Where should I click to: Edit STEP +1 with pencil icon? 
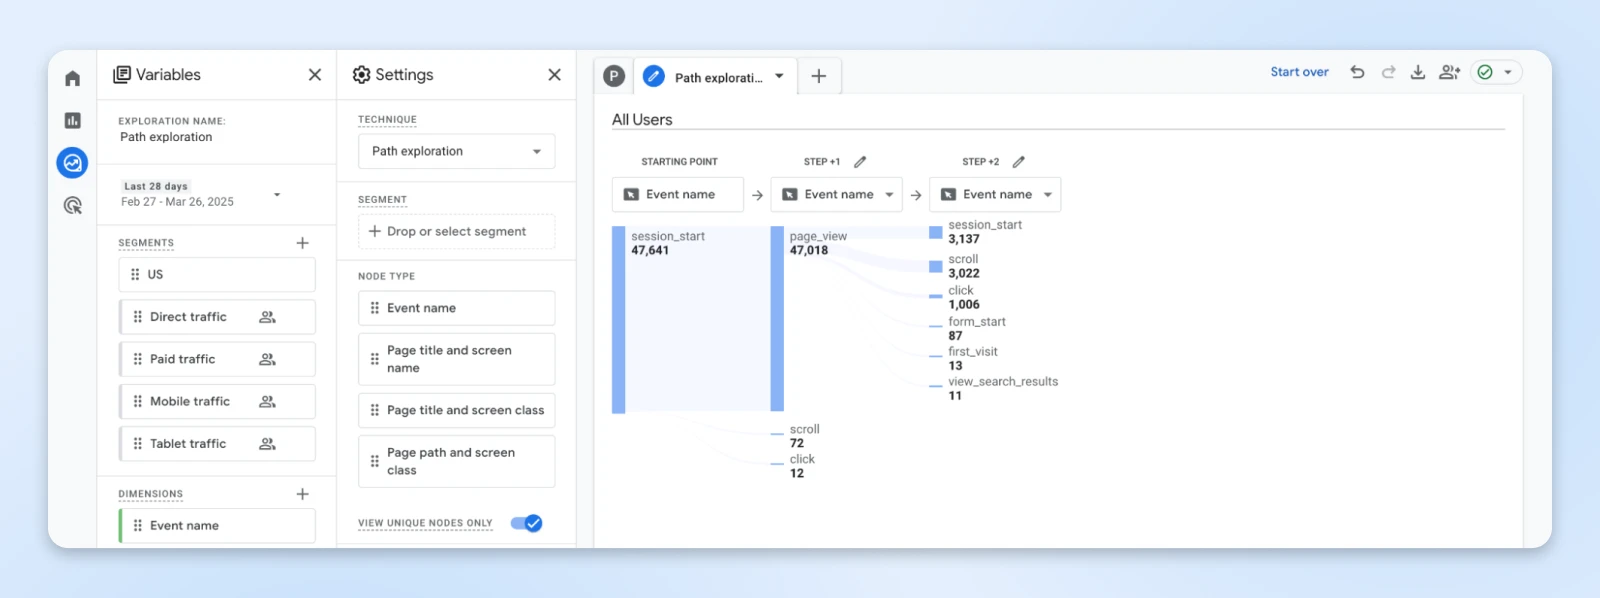[x=860, y=161]
